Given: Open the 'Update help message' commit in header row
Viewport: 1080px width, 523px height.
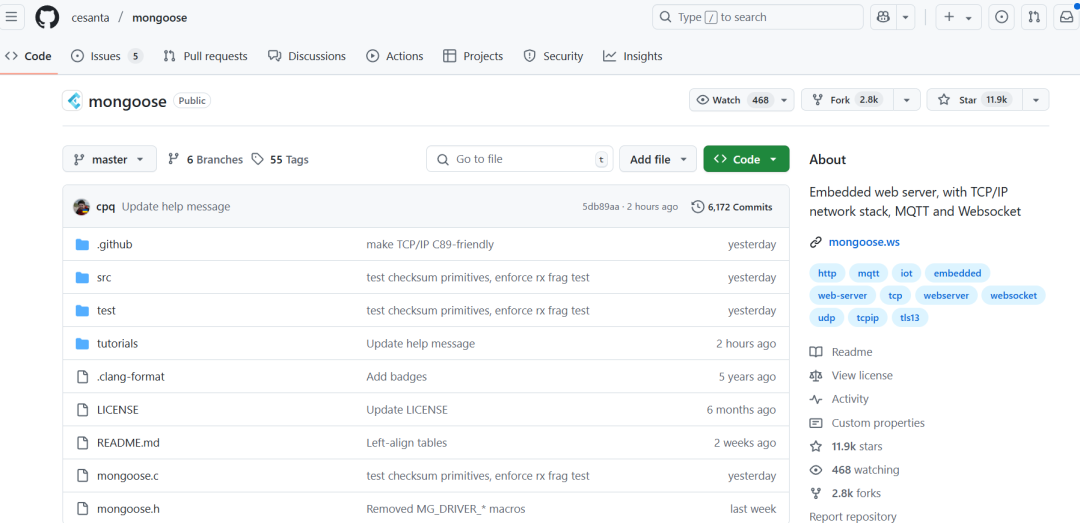Looking at the screenshot, I should (176, 207).
